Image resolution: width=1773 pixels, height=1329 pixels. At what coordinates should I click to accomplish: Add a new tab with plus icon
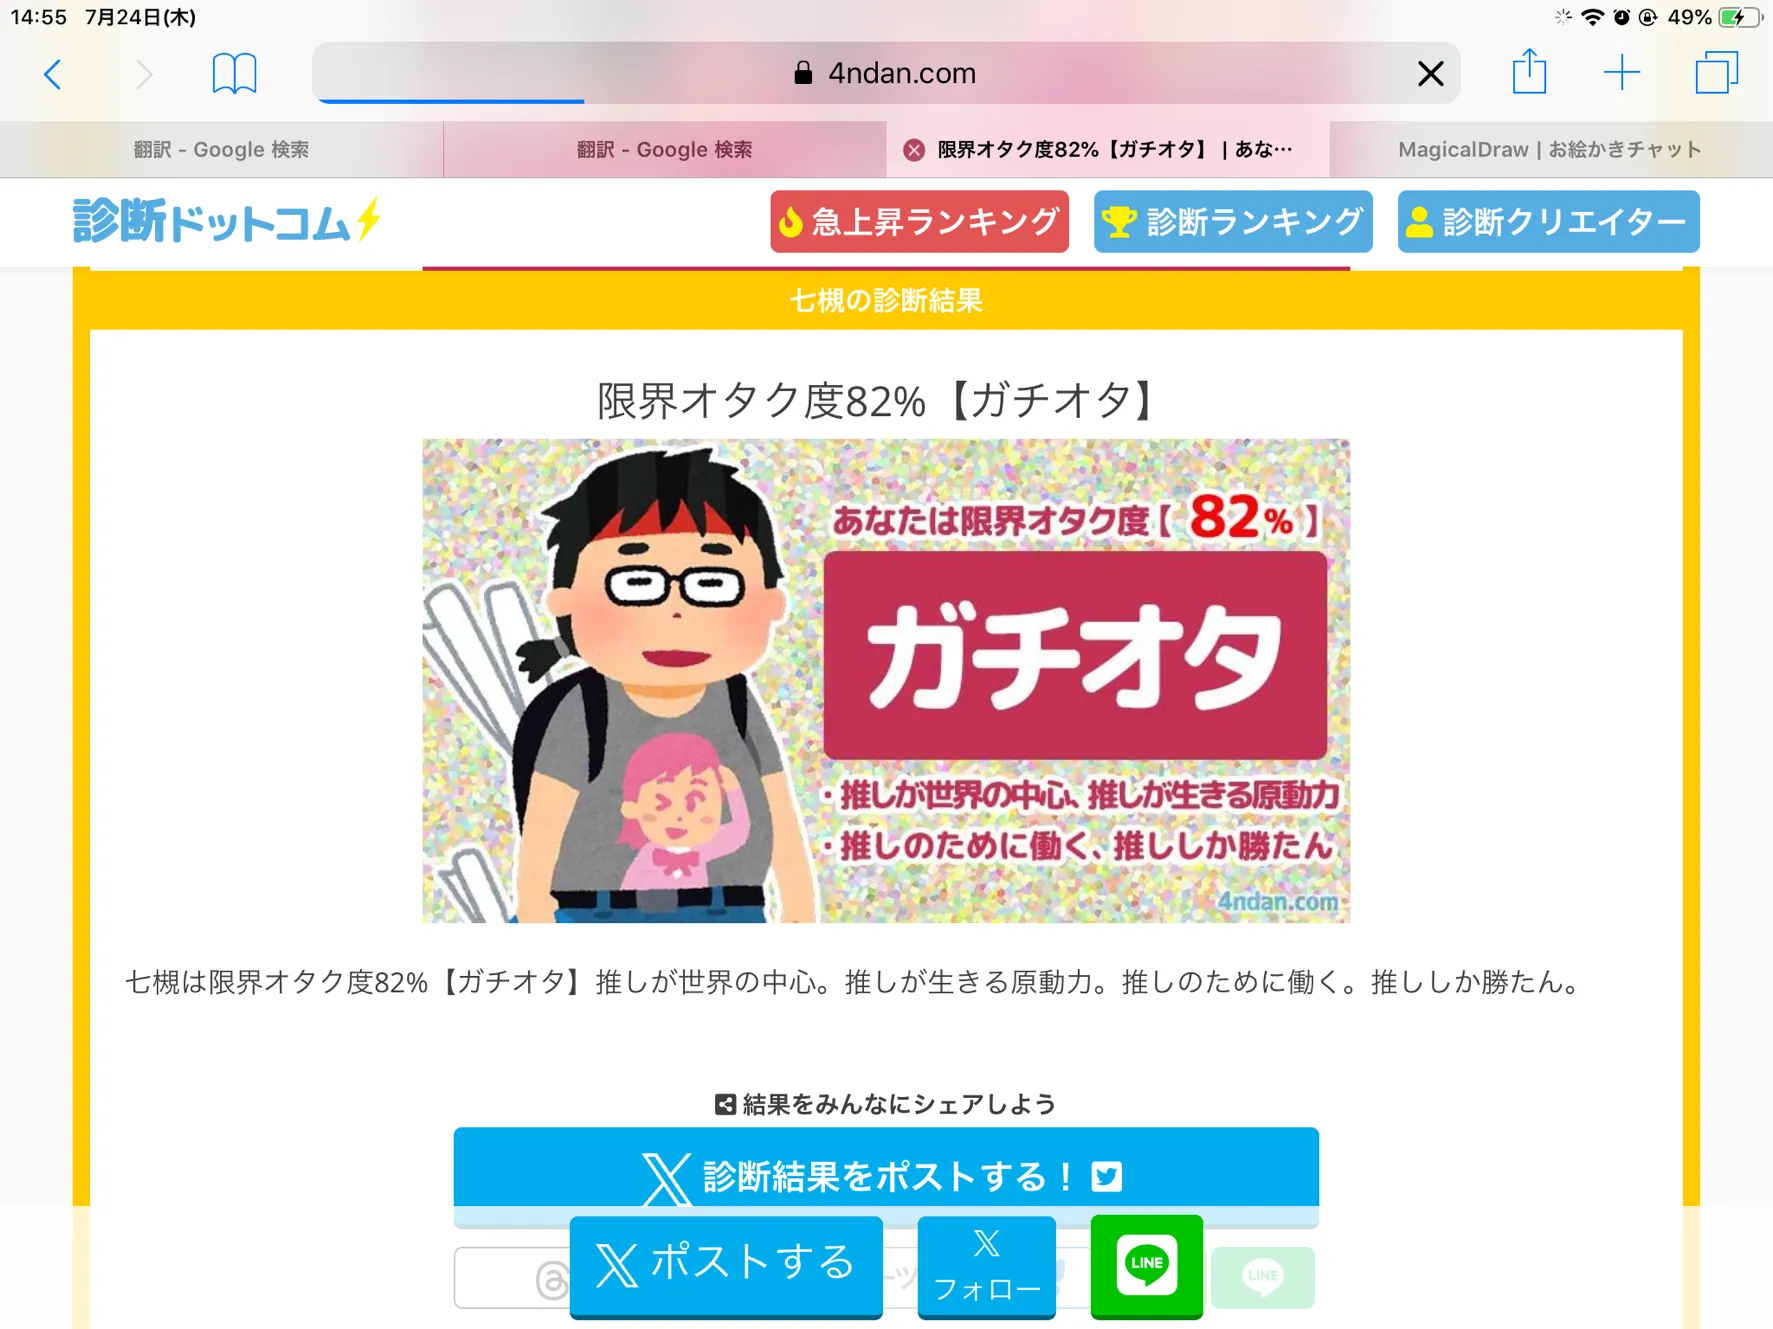1621,73
